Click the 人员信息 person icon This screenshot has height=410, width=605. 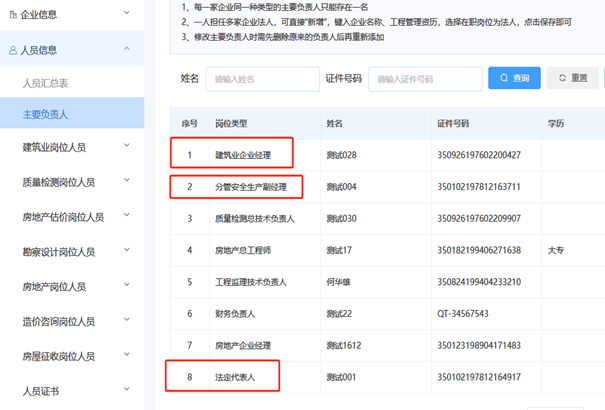coord(13,49)
